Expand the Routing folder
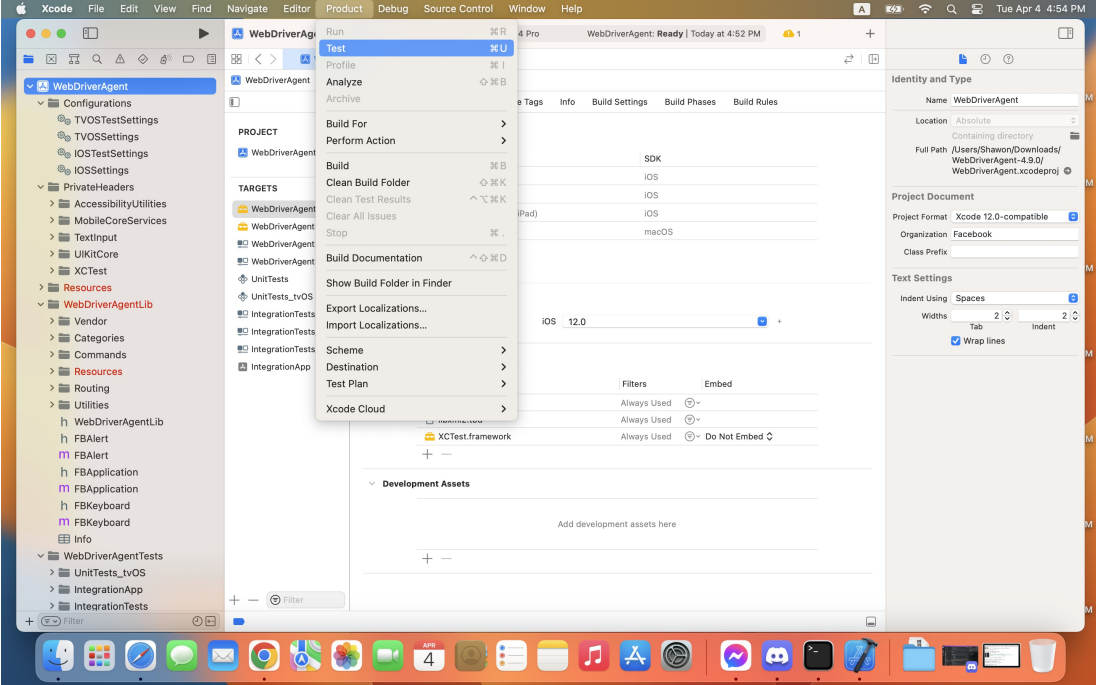Viewport: 1096px width, 685px height. tap(52, 389)
